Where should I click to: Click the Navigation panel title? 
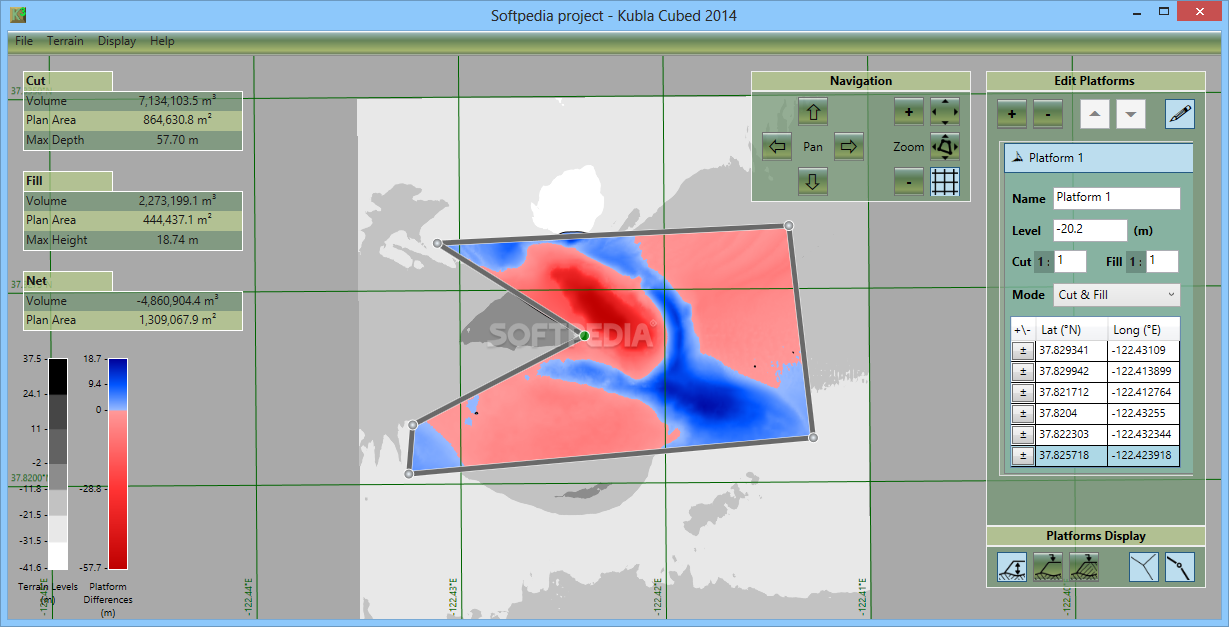pyautogui.click(x=861, y=81)
